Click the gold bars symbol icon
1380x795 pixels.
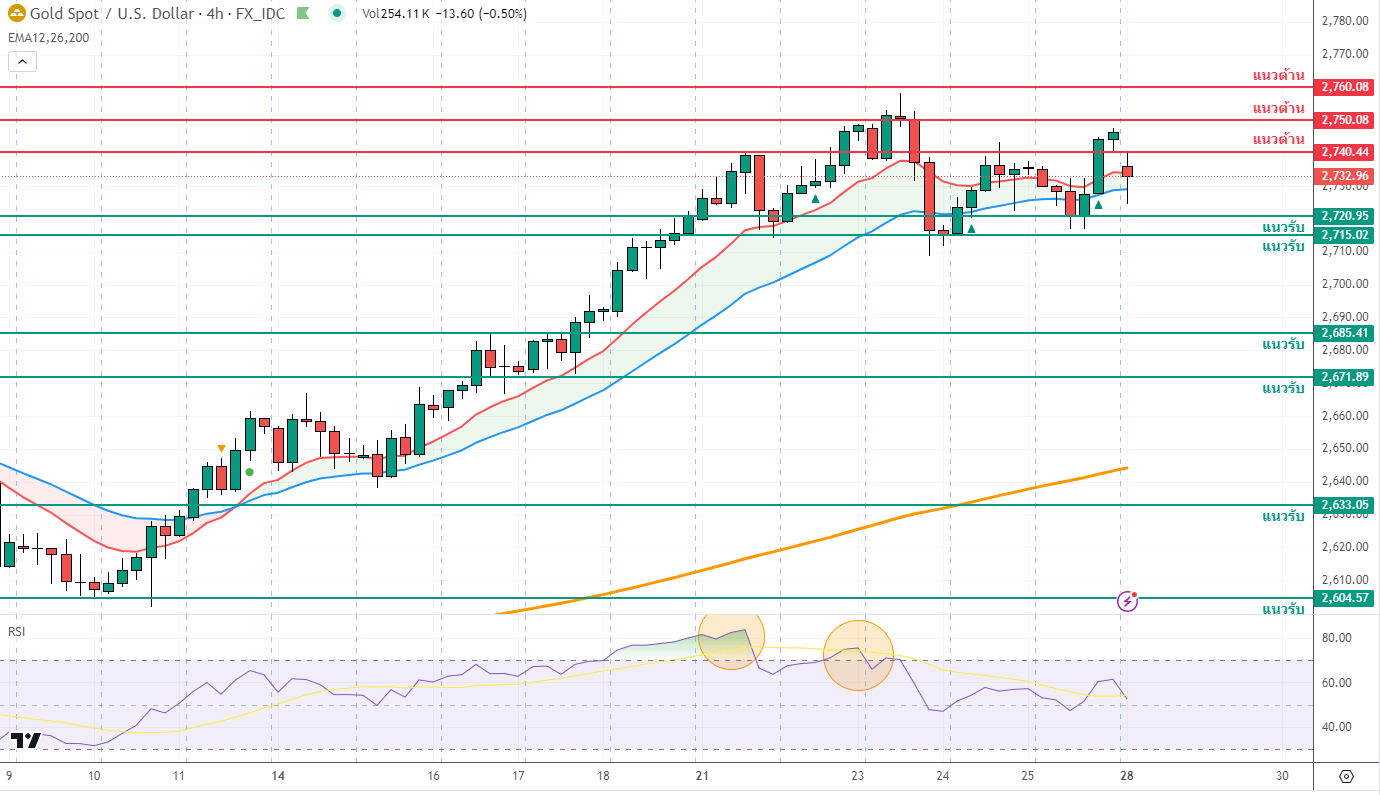coord(15,14)
